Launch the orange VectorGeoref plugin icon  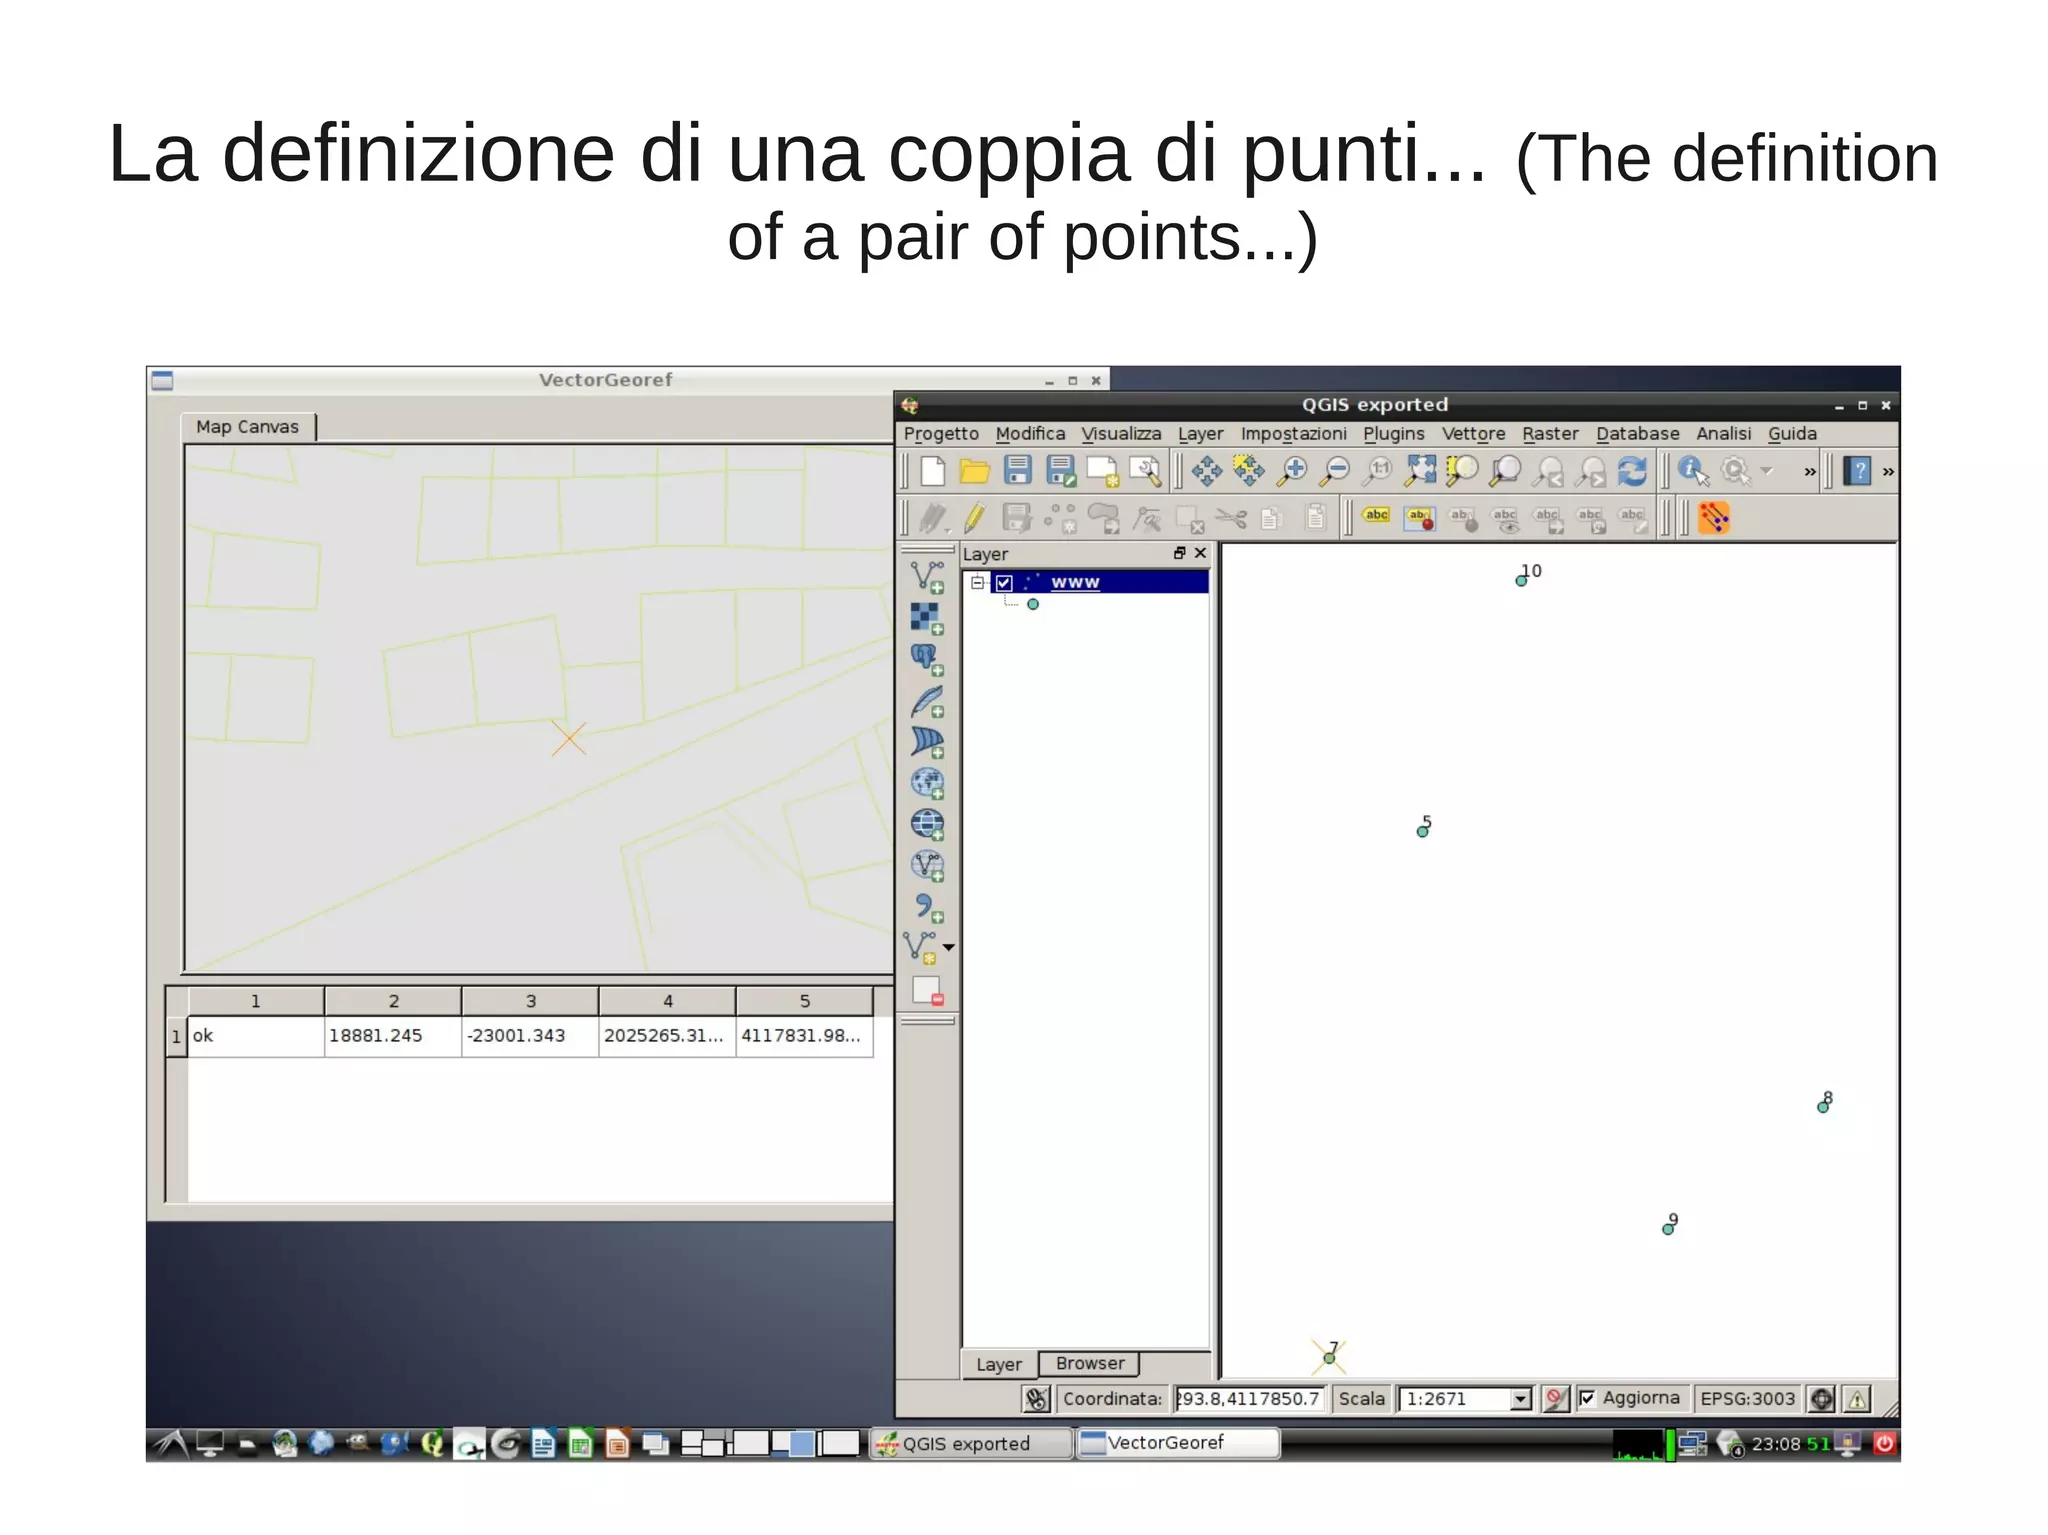1714,518
